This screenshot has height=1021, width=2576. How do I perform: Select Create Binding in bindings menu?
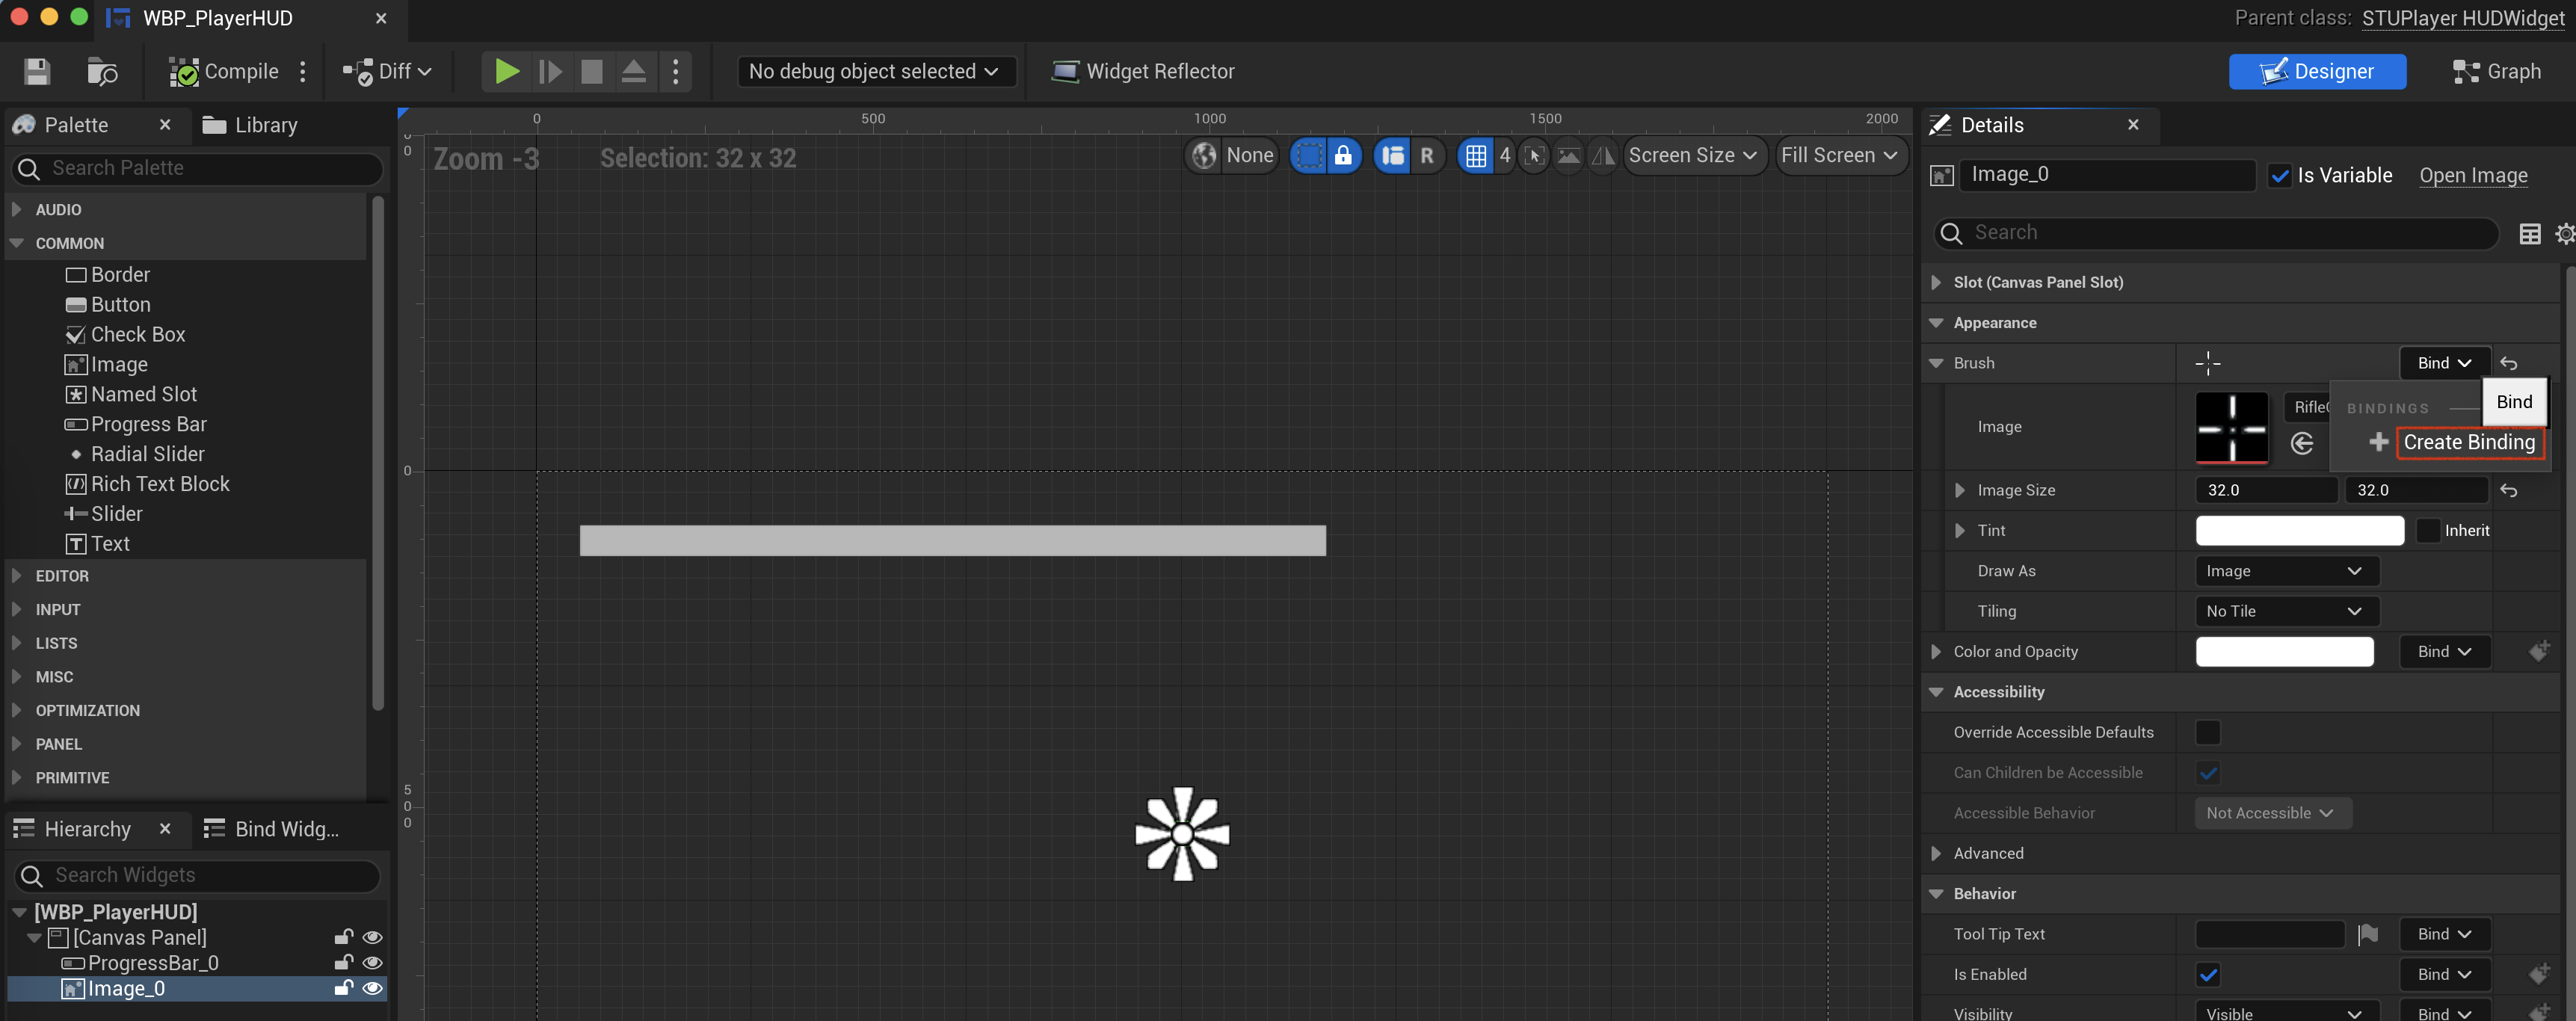2468,442
